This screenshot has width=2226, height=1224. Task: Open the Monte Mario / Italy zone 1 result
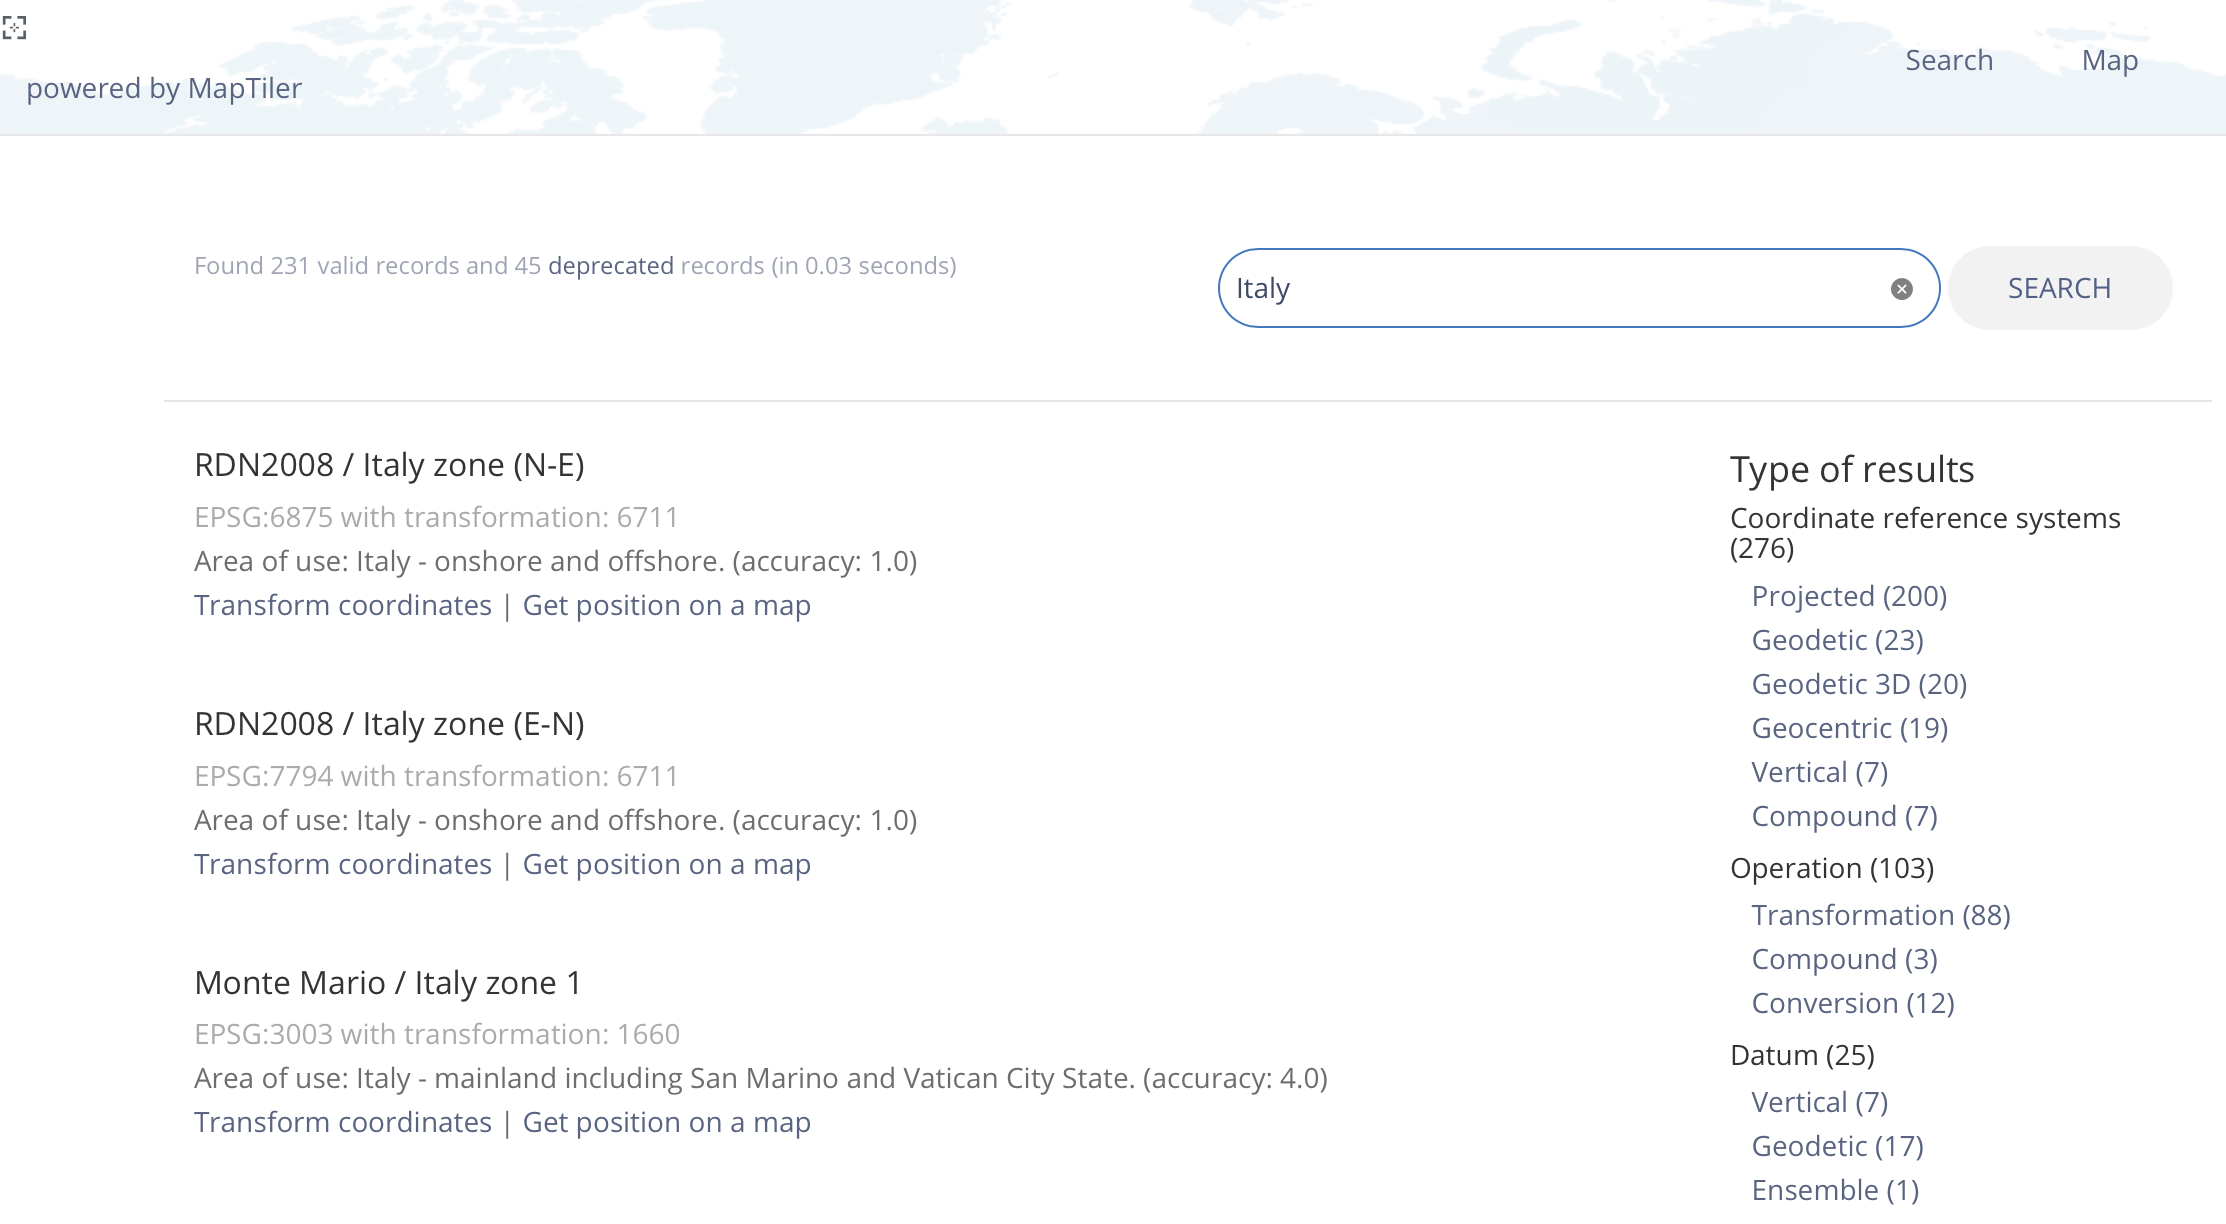[x=387, y=983]
